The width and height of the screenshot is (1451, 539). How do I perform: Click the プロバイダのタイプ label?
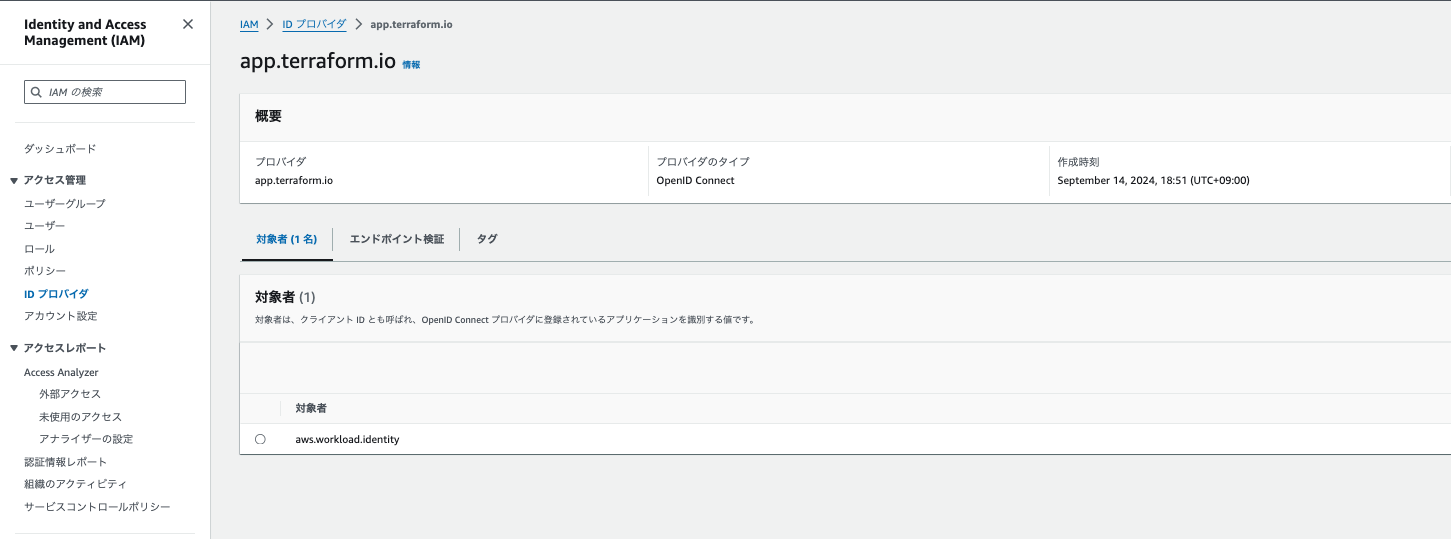(x=702, y=161)
